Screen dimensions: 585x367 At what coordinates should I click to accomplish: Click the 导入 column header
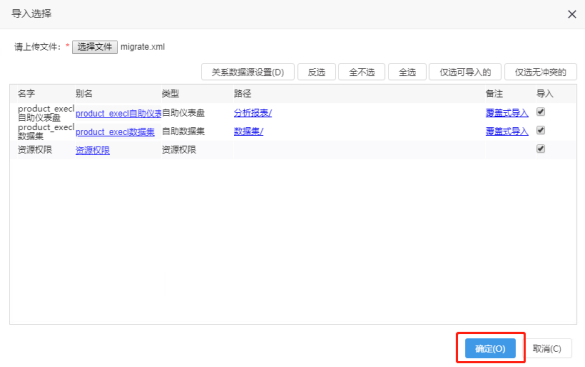[x=545, y=94]
